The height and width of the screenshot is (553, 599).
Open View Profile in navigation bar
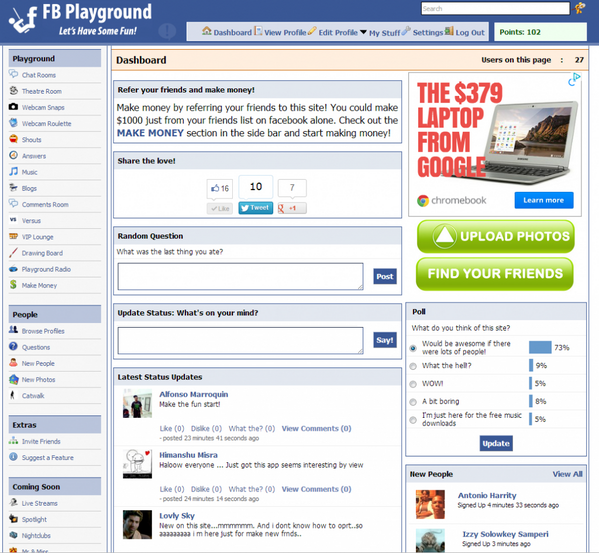(x=281, y=32)
